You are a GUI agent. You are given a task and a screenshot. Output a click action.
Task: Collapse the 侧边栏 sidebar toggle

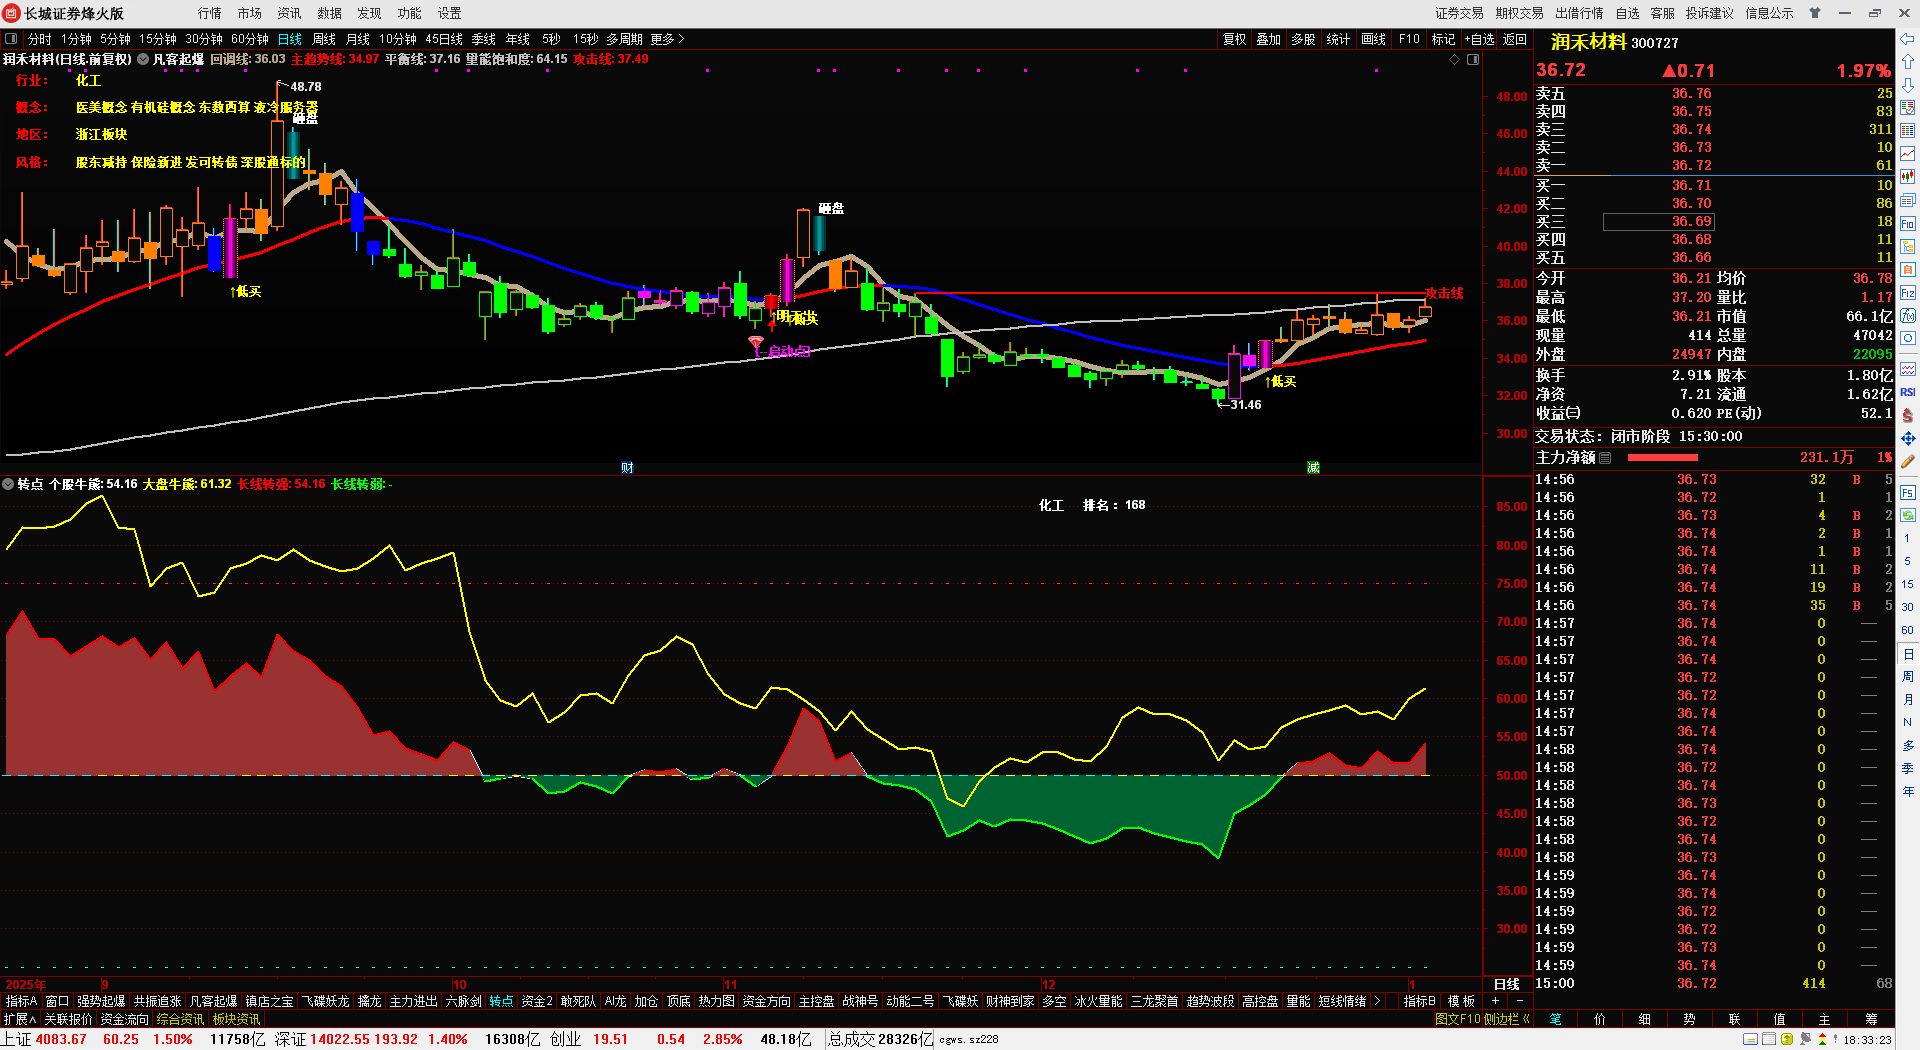(1508, 1019)
